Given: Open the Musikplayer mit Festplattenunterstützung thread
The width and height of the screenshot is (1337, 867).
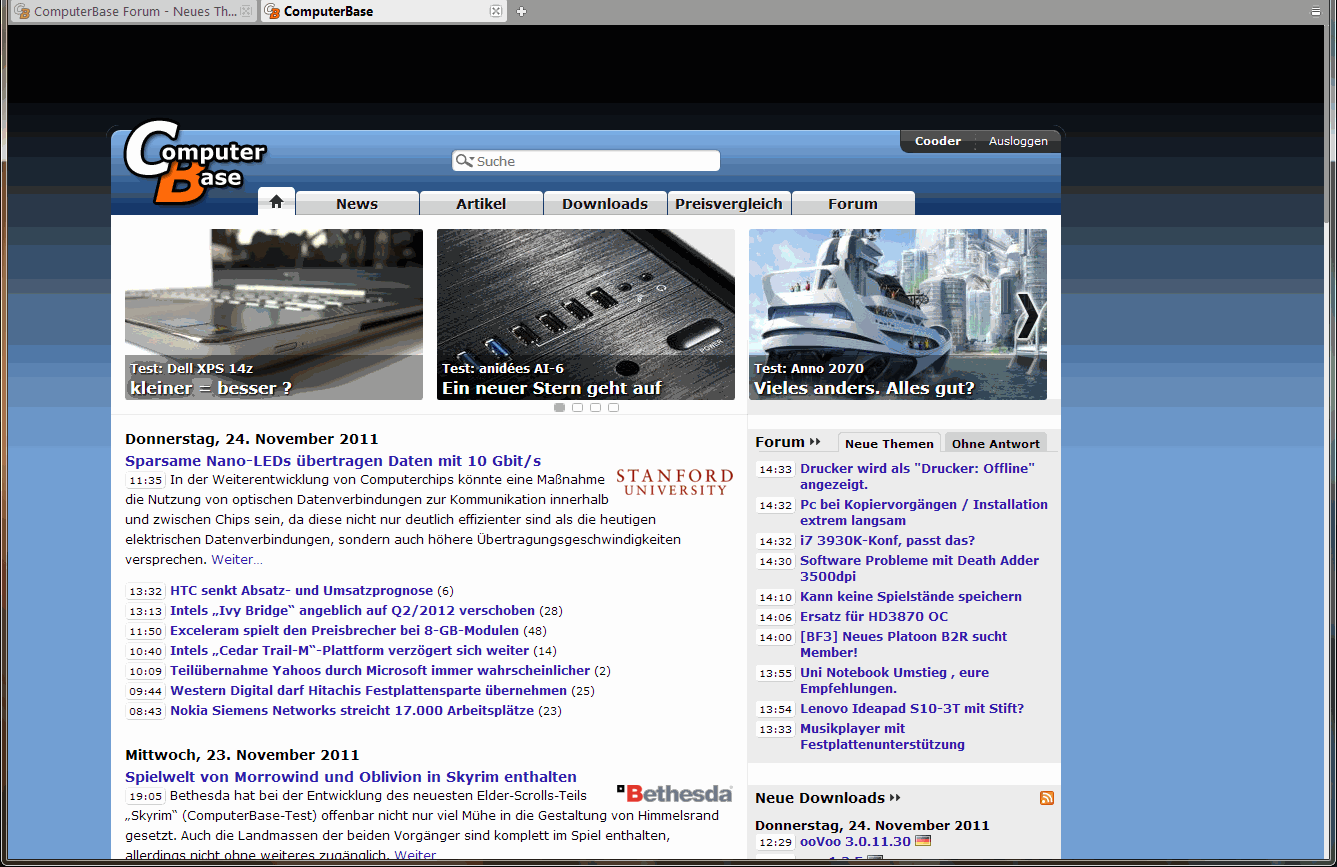Looking at the screenshot, I should 883,736.
